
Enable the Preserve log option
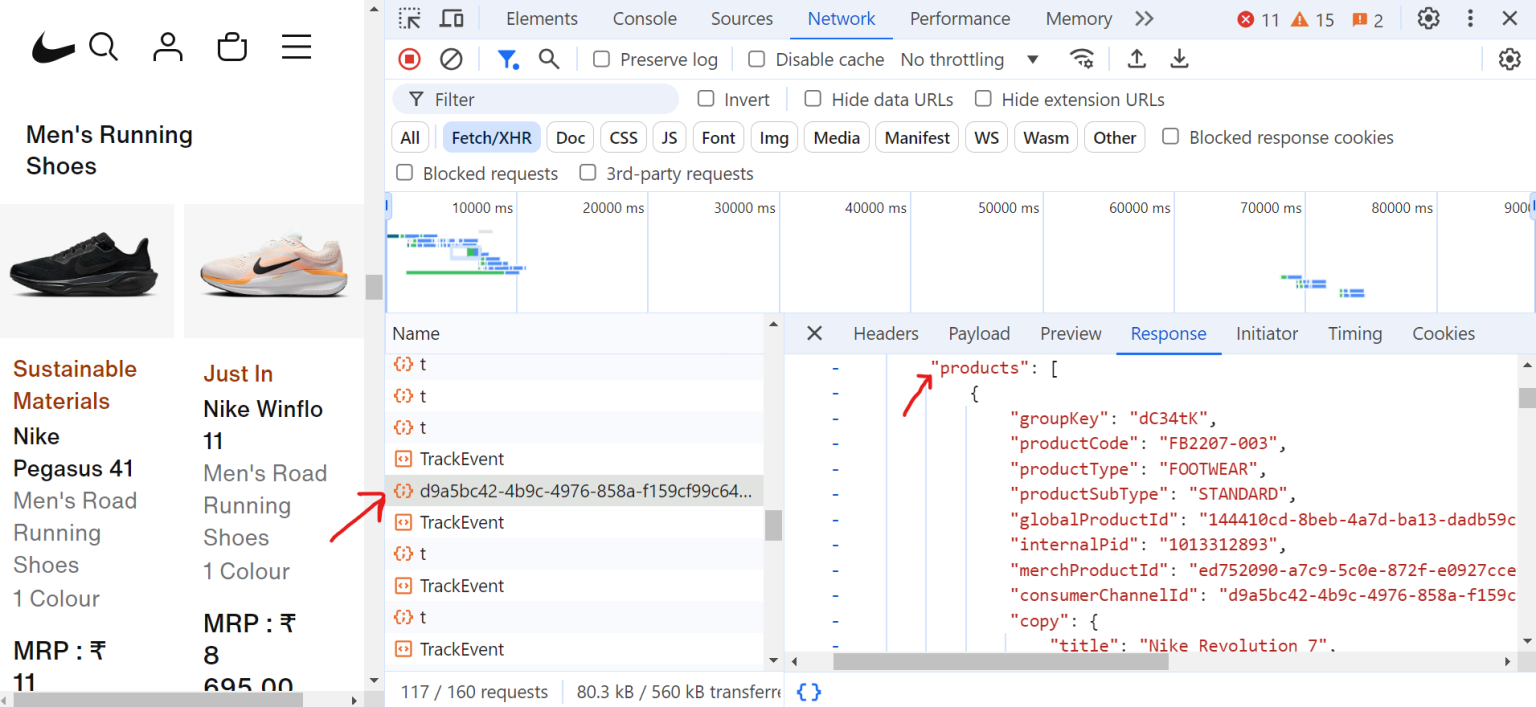601,59
